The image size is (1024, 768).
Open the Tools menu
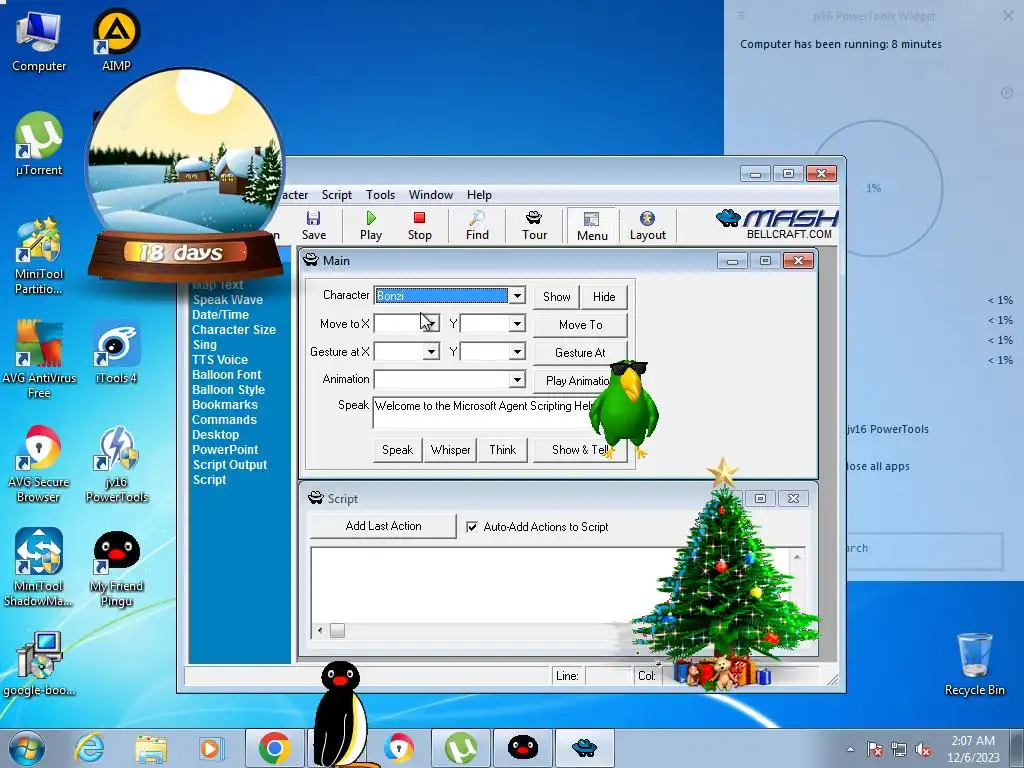380,195
